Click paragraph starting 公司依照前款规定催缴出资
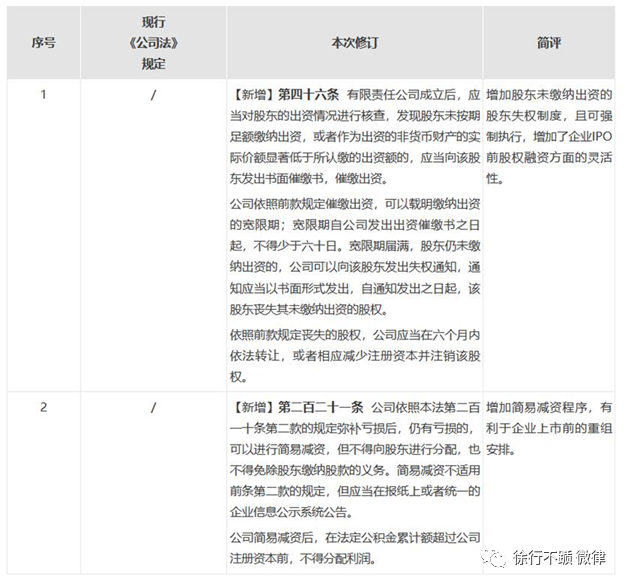 (354, 259)
